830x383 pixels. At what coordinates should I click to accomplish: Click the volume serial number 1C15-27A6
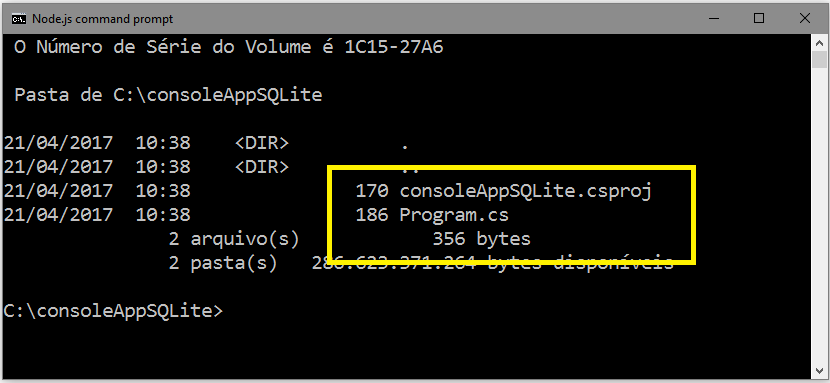point(394,47)
